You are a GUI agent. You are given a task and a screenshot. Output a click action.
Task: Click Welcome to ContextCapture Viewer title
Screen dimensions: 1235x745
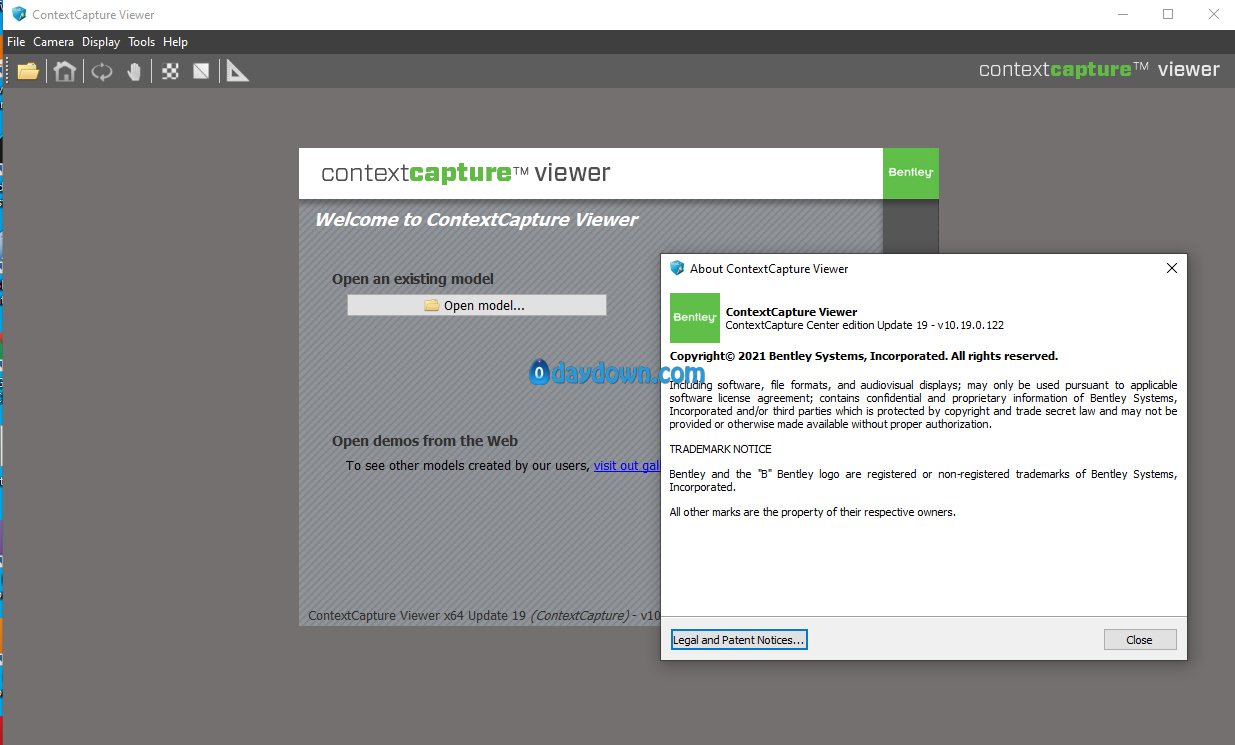point(476,220)
